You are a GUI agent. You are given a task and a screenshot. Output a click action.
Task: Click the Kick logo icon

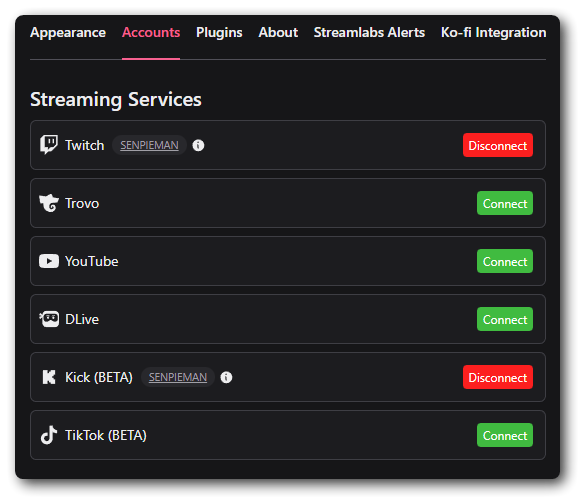pyautogui.click(x=49, y=377)
